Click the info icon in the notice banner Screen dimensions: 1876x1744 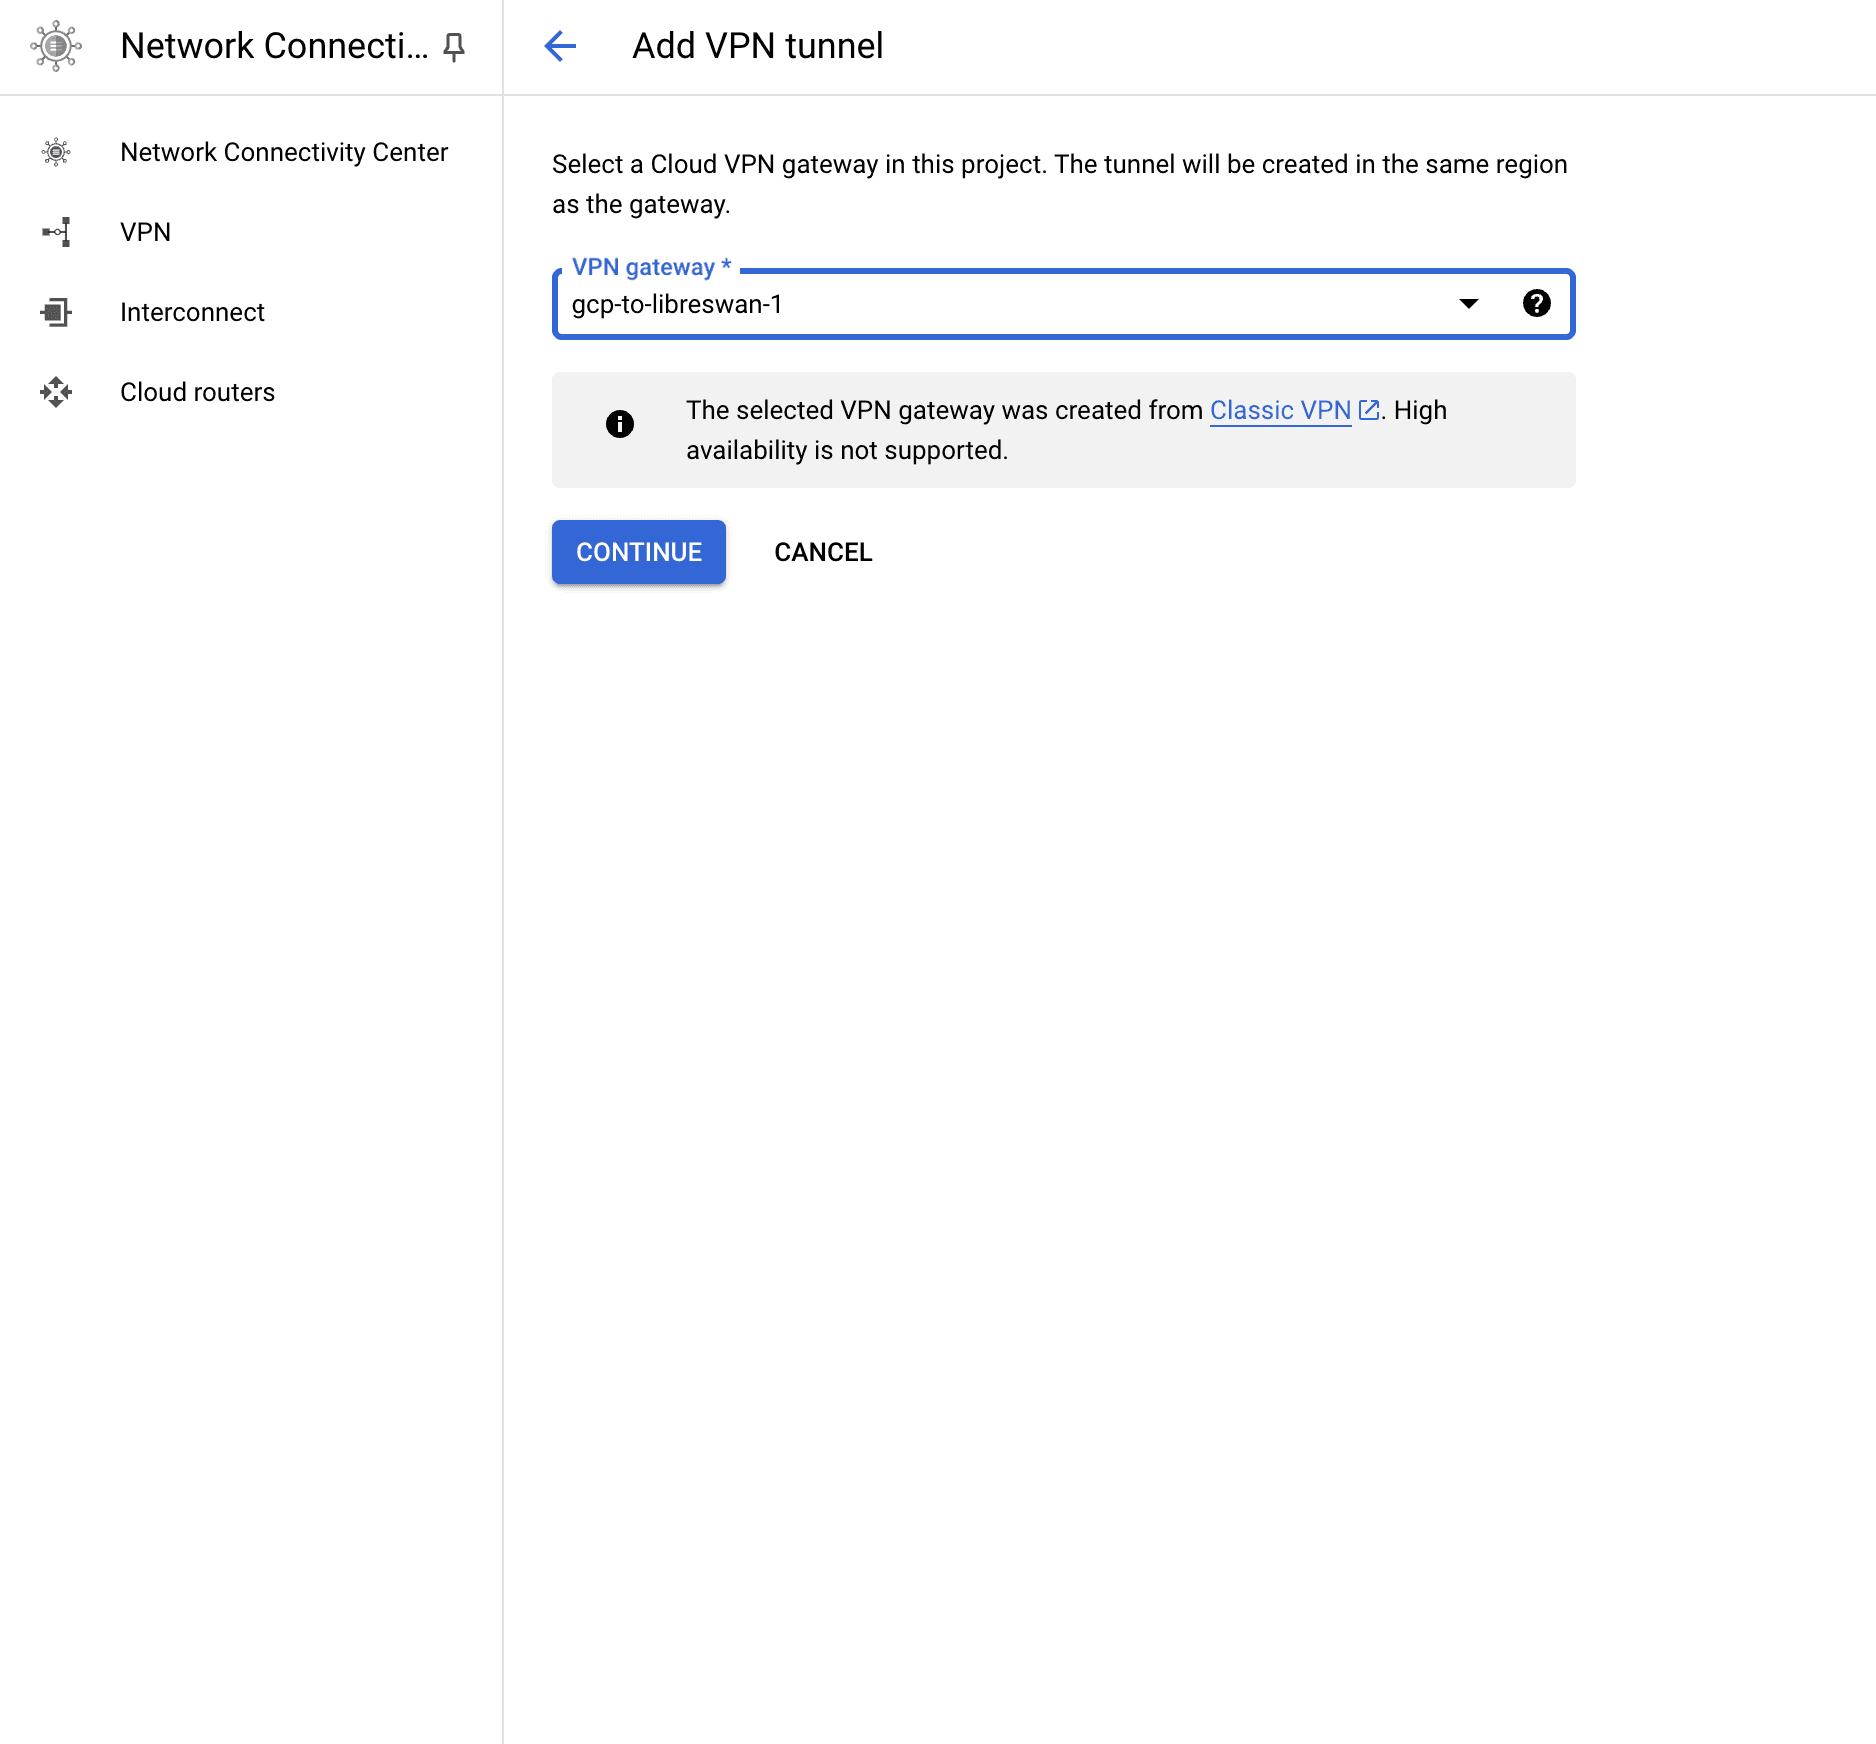tap(620, 424)
